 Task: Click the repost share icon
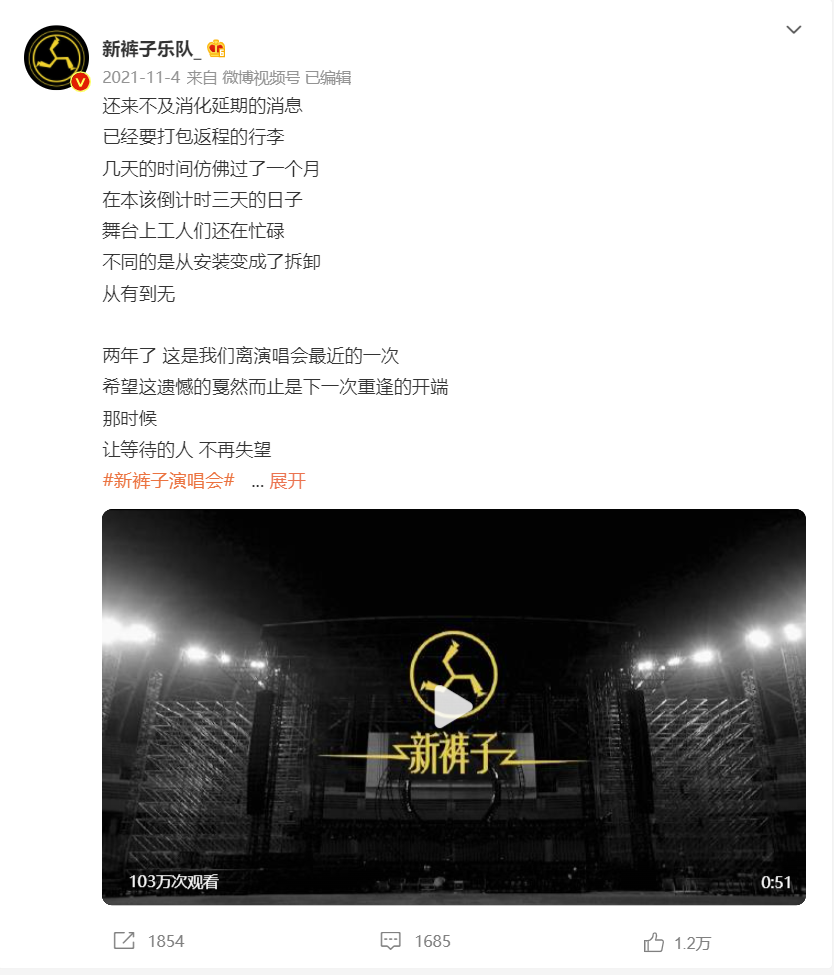124,941
